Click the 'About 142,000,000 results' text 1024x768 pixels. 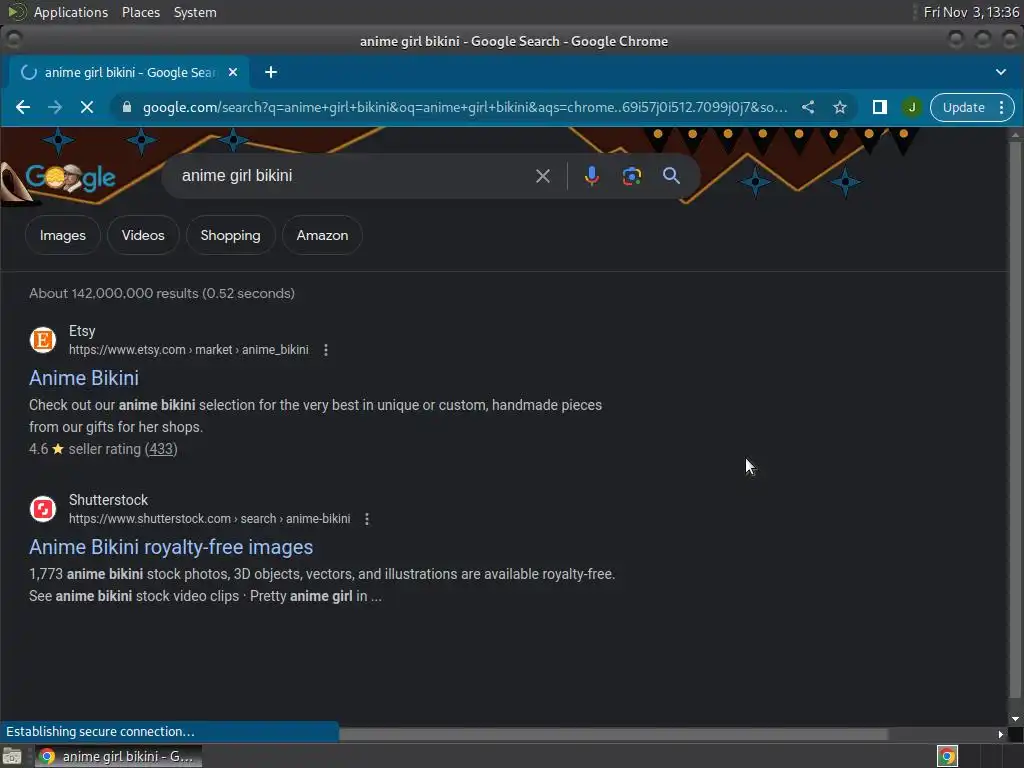pos(161,293)
